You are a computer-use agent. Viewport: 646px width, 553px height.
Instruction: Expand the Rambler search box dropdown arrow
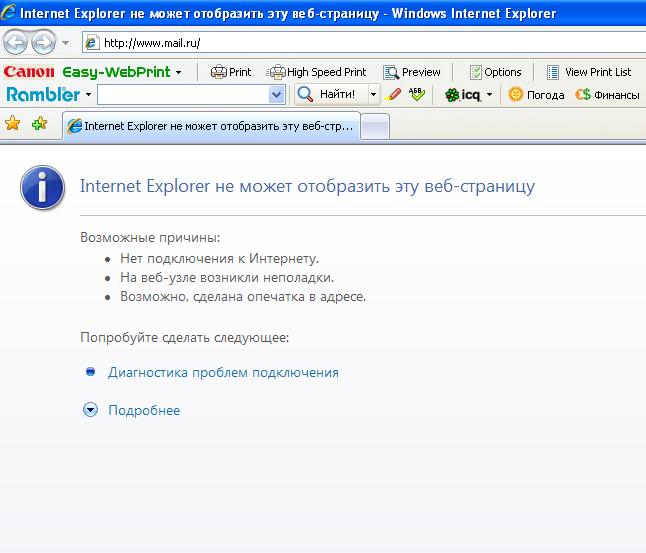[276, 94]
